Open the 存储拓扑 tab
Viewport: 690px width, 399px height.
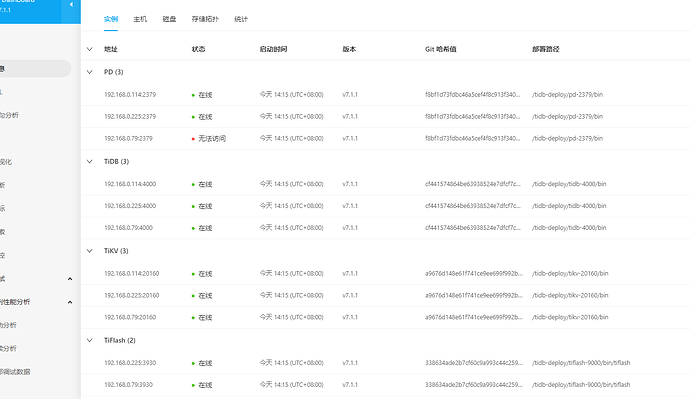click(205, 19)
